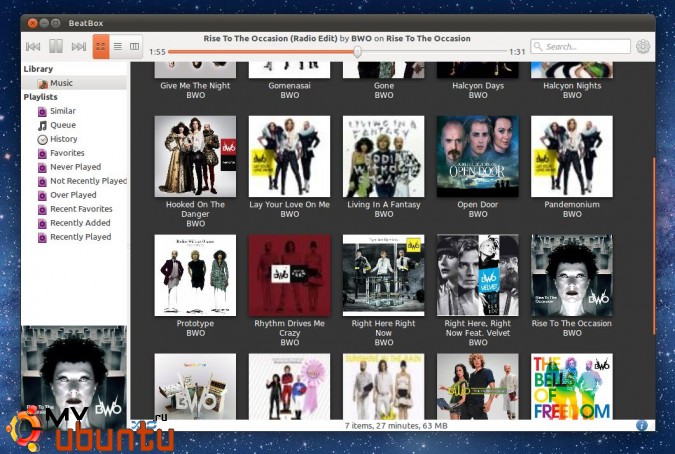Screen dimensions: 675x454
Task: Open the Similar playlist
Action: click(62, 111)
